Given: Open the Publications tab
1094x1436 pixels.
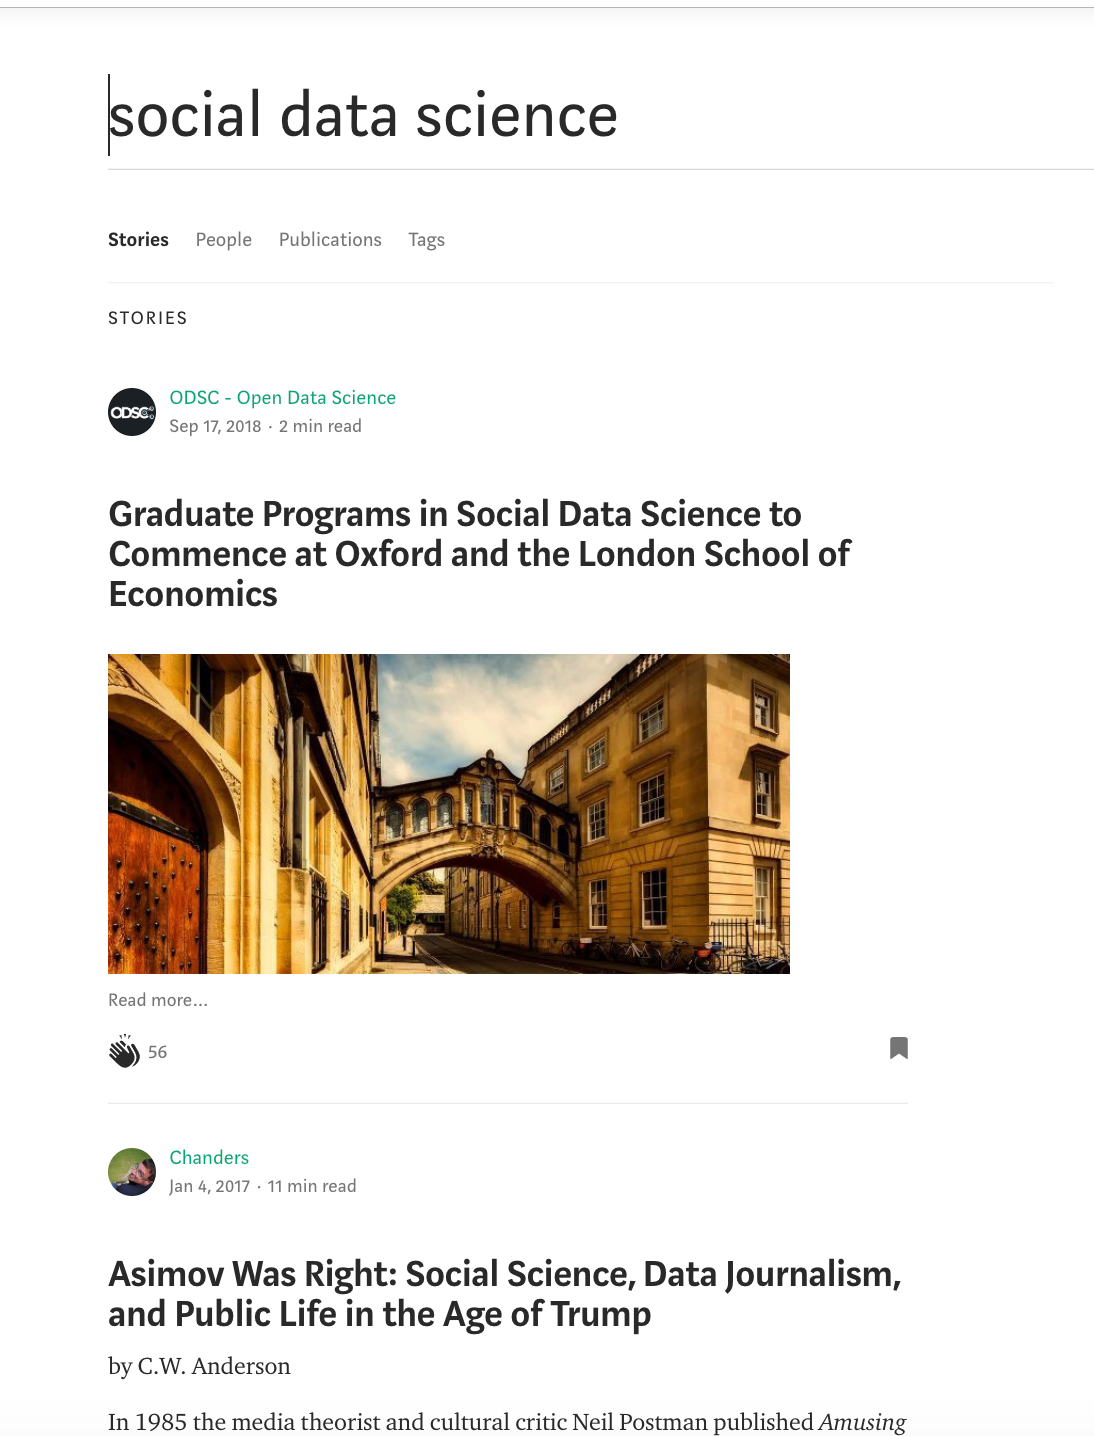Looking at the screenshot, I should click(330, 240).
